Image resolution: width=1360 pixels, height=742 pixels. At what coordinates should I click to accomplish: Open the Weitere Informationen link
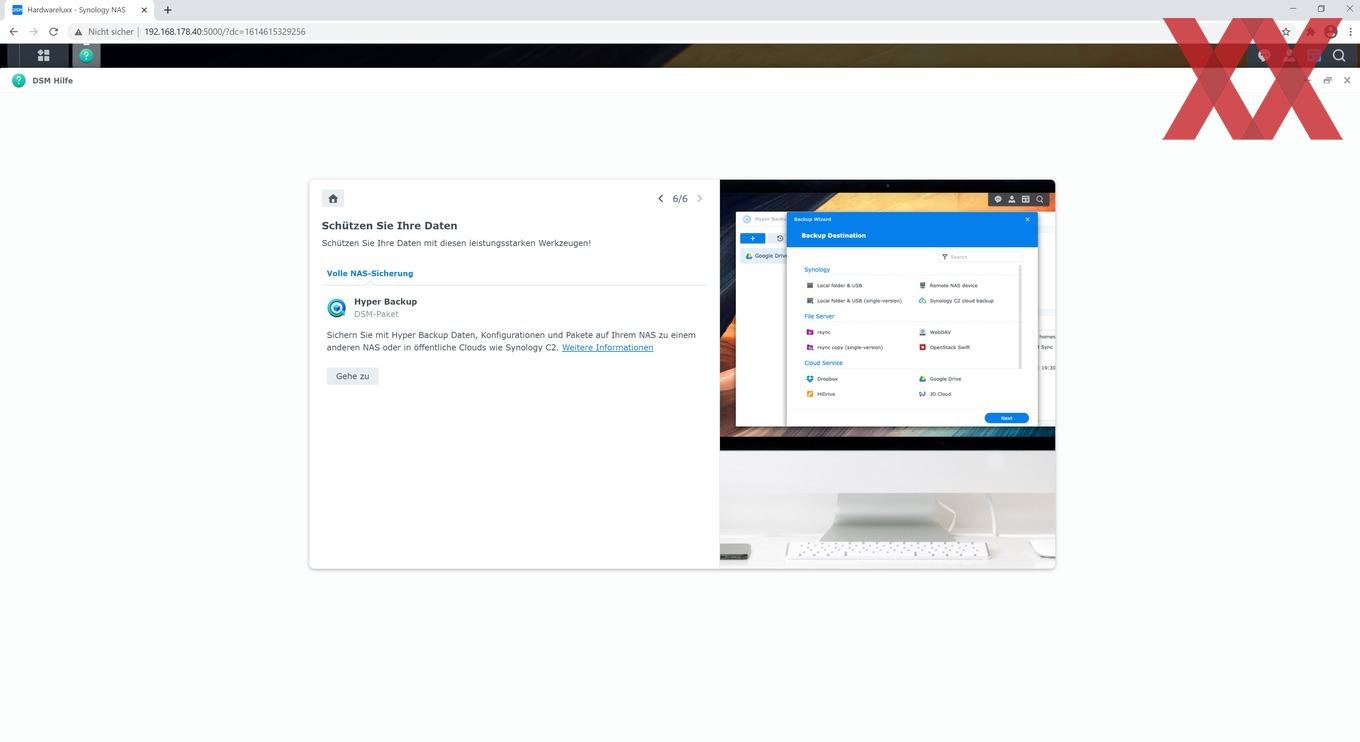pyautogui.click(x=608, y=348)
